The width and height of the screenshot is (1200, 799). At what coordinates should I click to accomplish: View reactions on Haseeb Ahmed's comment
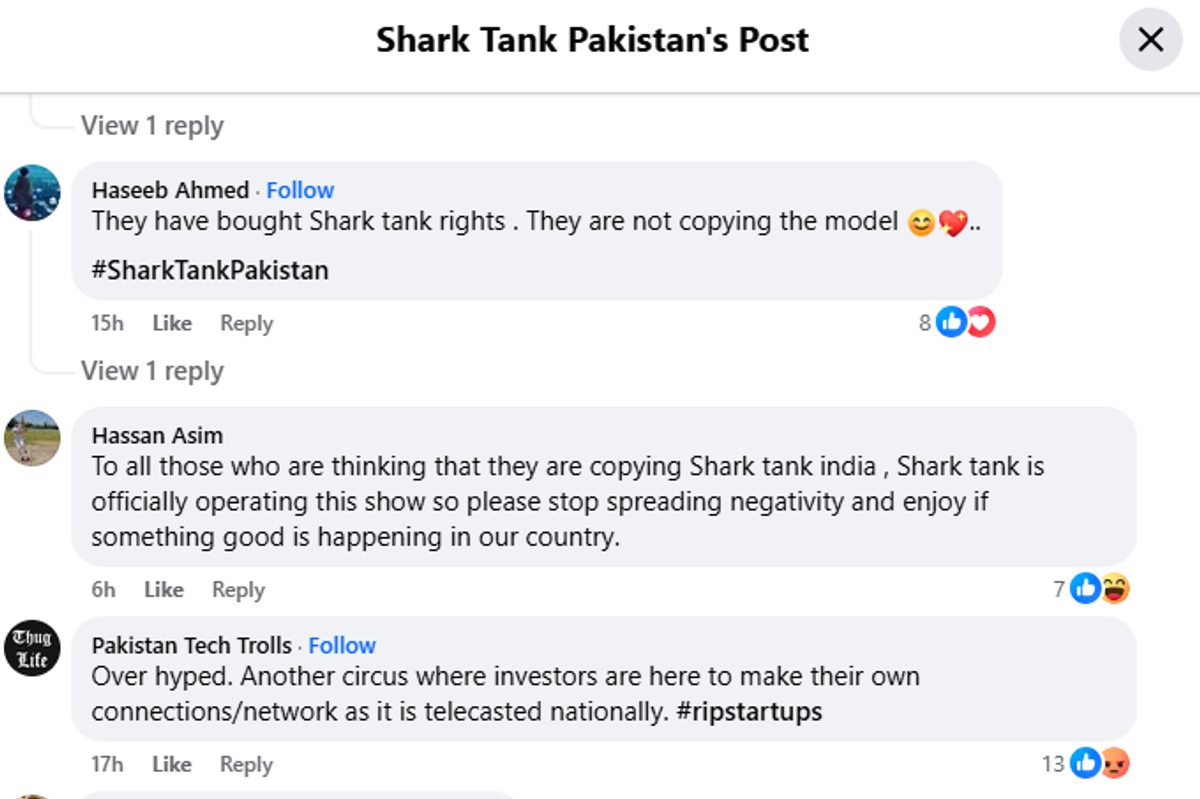tap(965, 323)
